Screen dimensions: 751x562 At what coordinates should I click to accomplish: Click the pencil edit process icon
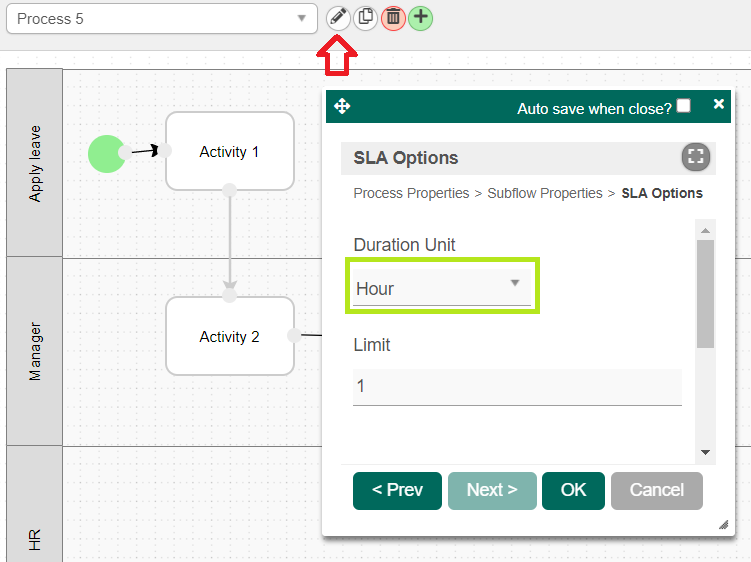point(339,17)
